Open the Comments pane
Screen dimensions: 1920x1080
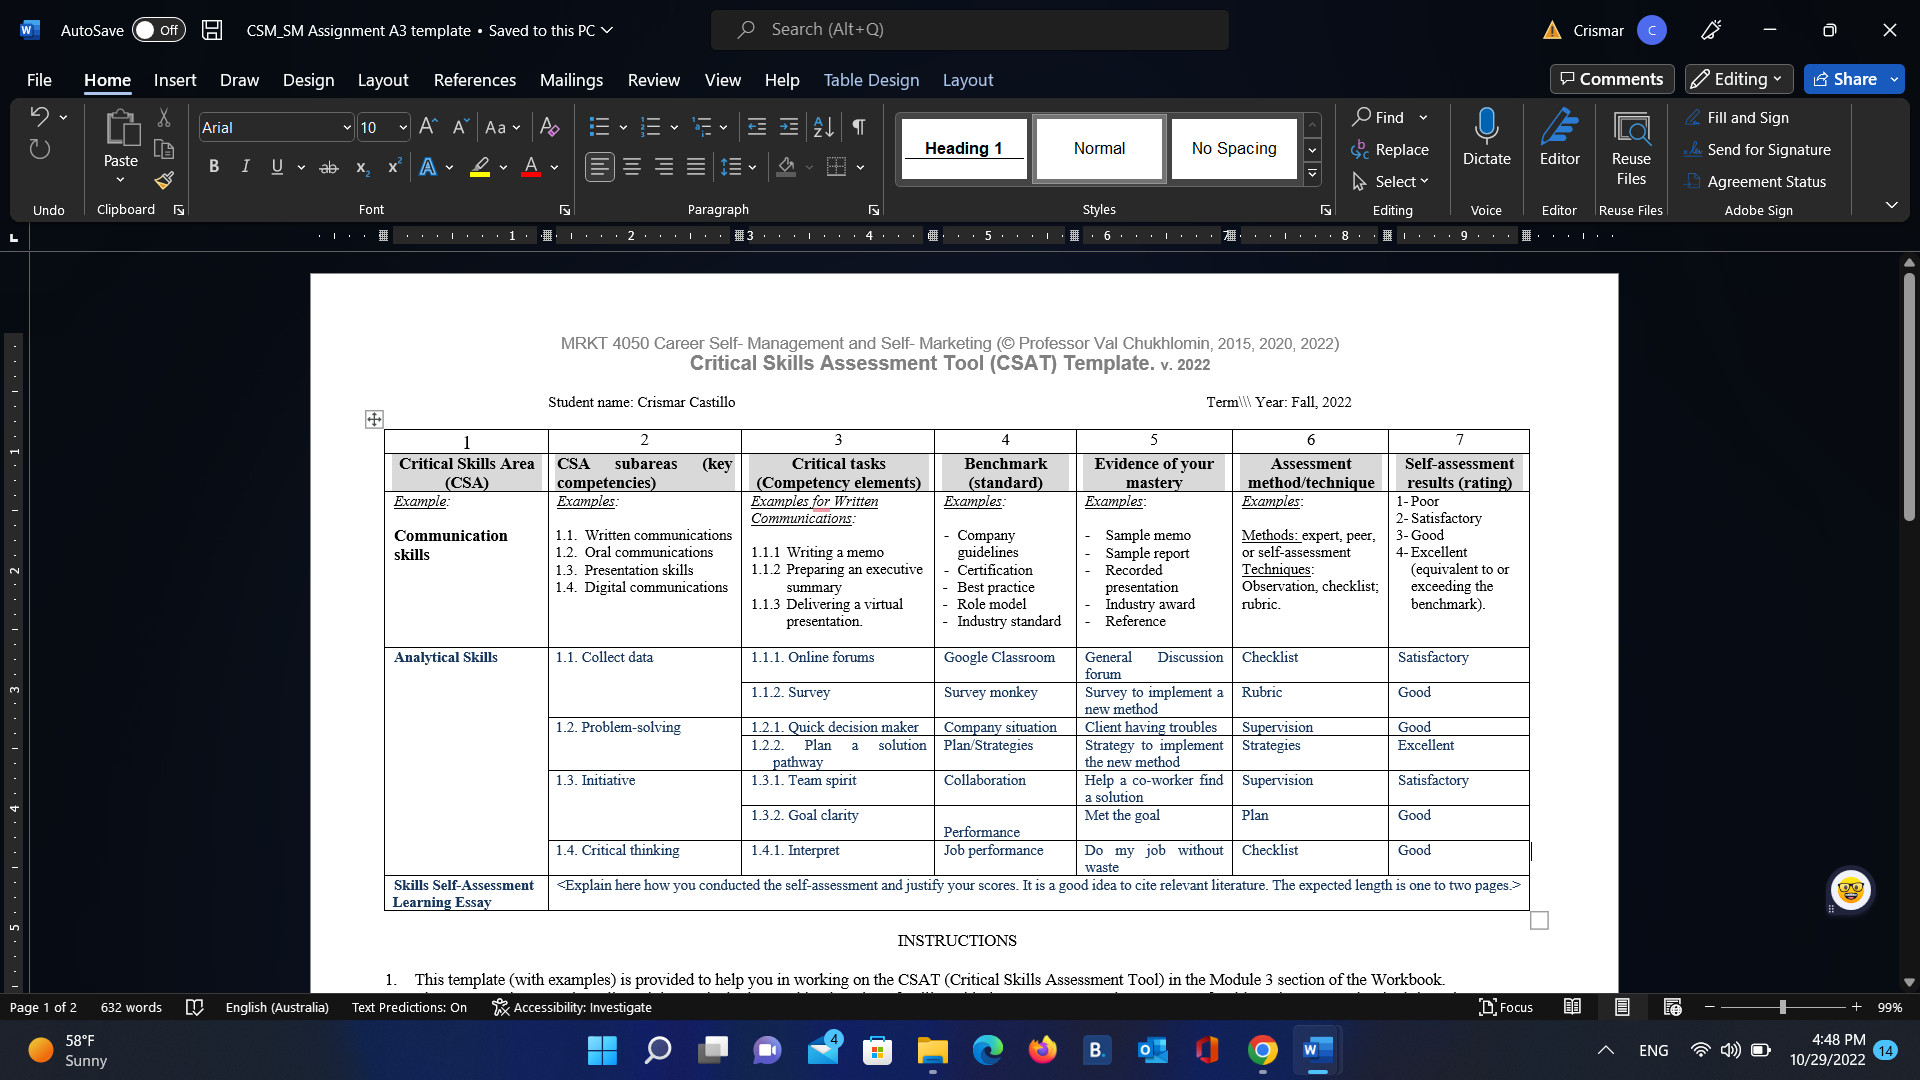click(x=1611, y=79)
